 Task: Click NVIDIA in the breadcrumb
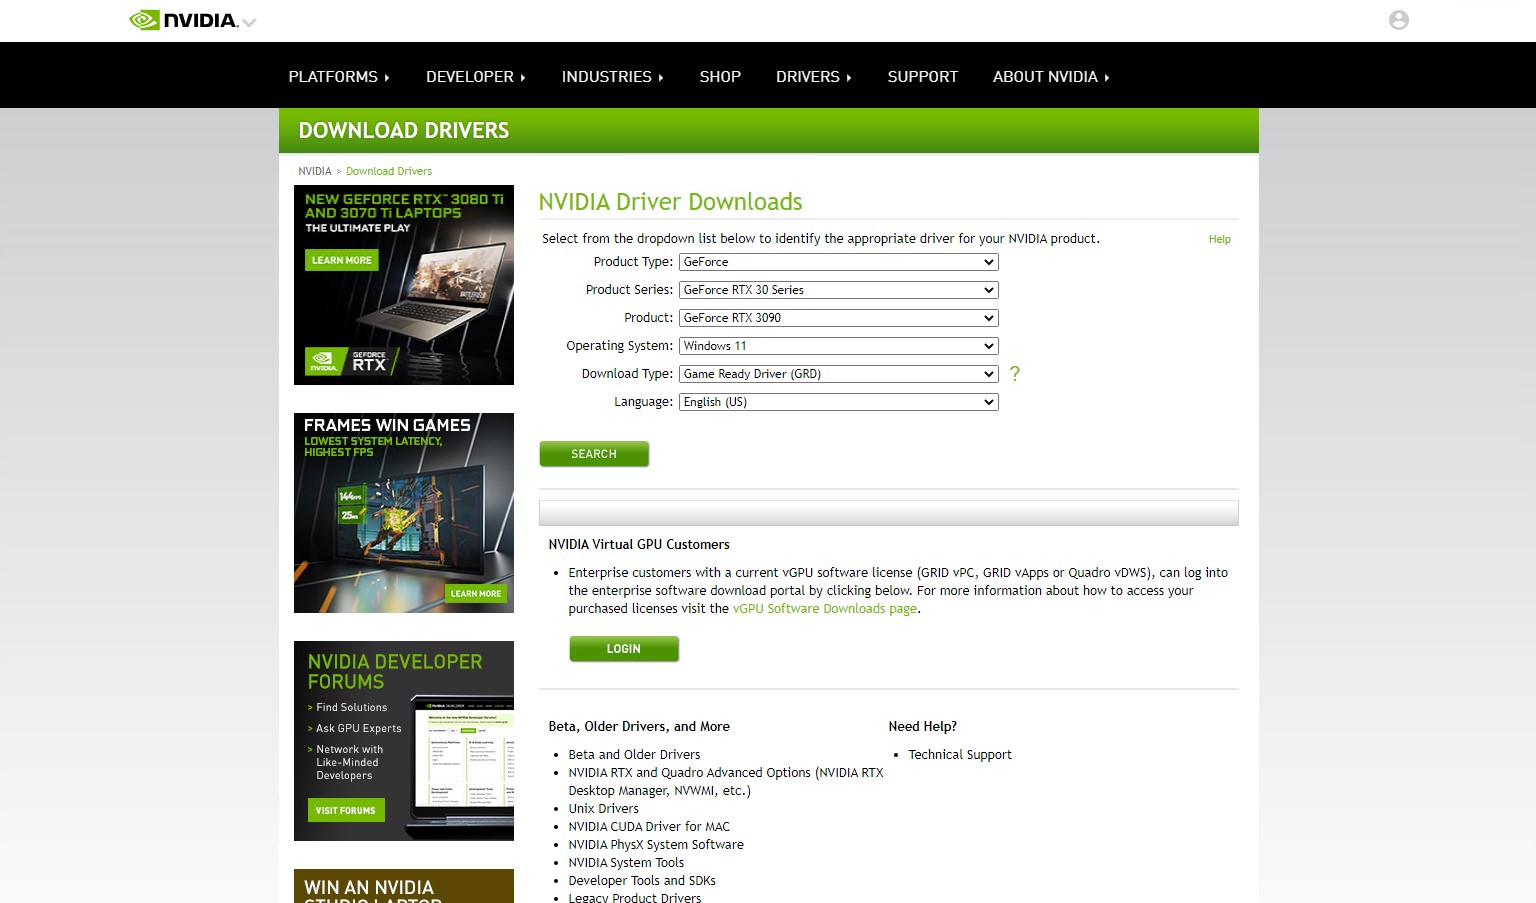pyautogui.click(x=315, y=171)
